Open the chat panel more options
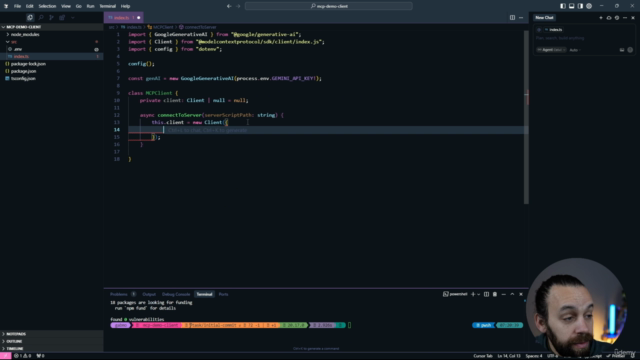 tap(625, 18)
